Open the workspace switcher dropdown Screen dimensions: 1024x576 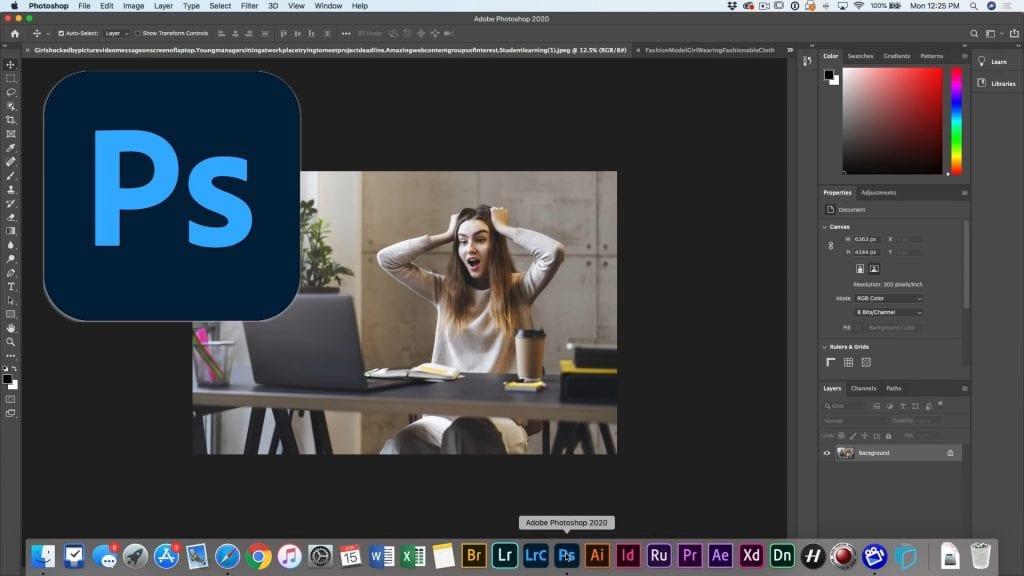(x=994, y=33)
